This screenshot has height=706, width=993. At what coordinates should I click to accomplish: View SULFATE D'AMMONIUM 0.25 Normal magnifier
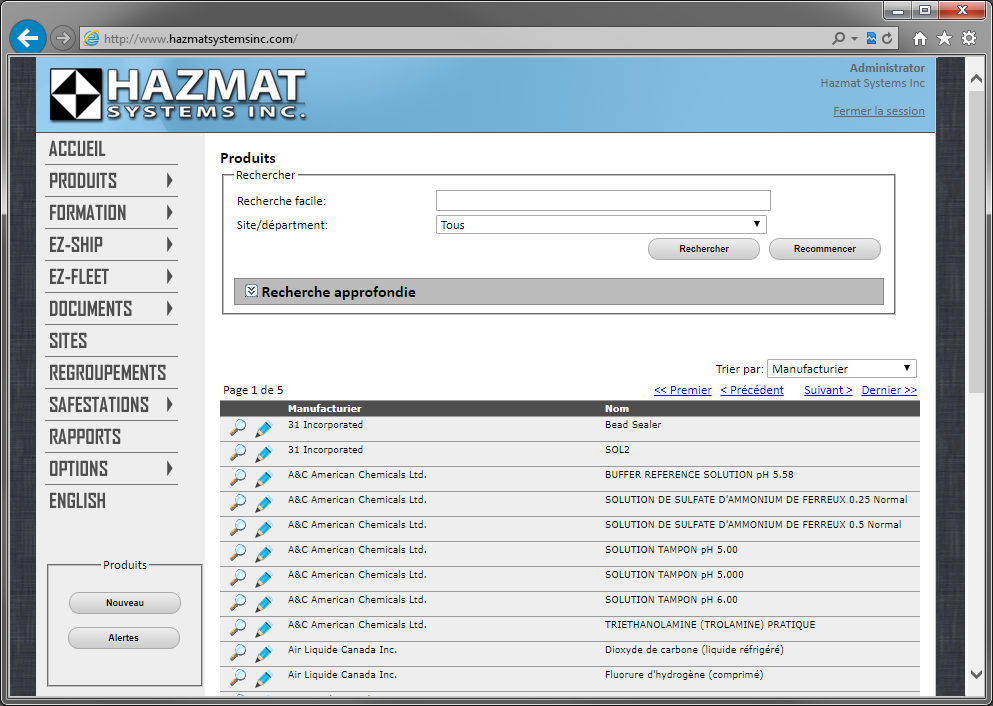pos(238,503)
